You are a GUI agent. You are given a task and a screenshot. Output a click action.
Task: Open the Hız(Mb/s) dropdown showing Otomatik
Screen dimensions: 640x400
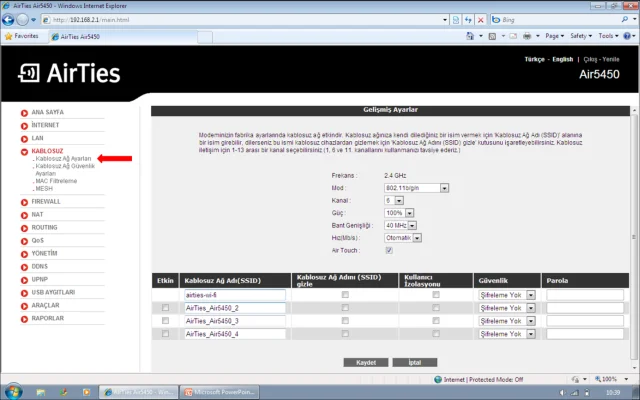(x=403, y=238)
